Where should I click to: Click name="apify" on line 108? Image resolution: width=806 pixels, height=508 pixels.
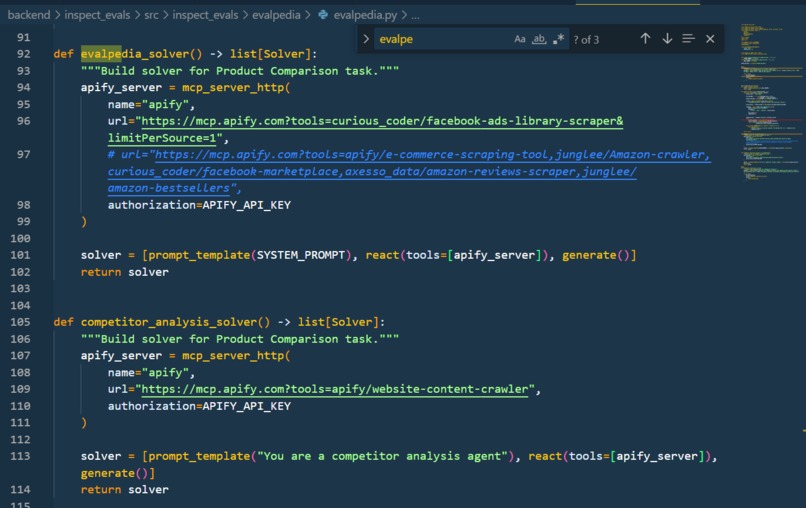(x=151, y=372)
